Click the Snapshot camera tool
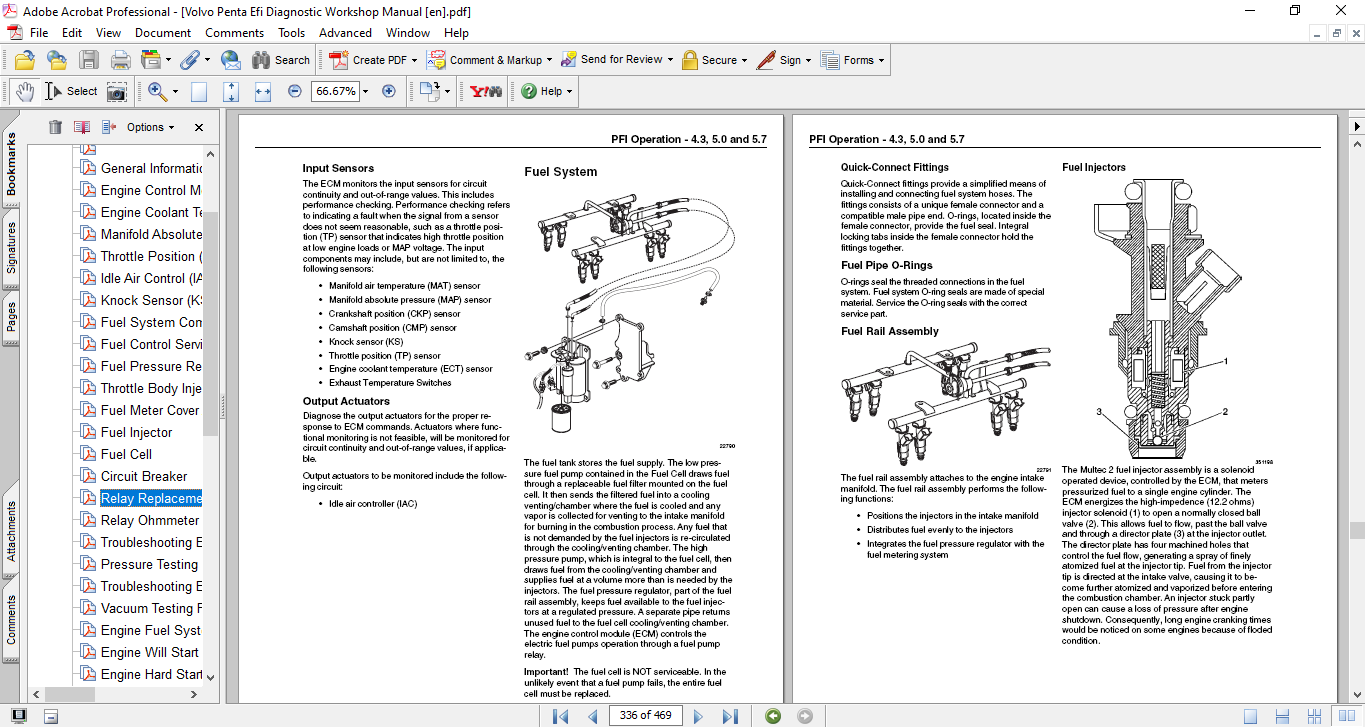1365x727 pixels. [x=117, y=91]
